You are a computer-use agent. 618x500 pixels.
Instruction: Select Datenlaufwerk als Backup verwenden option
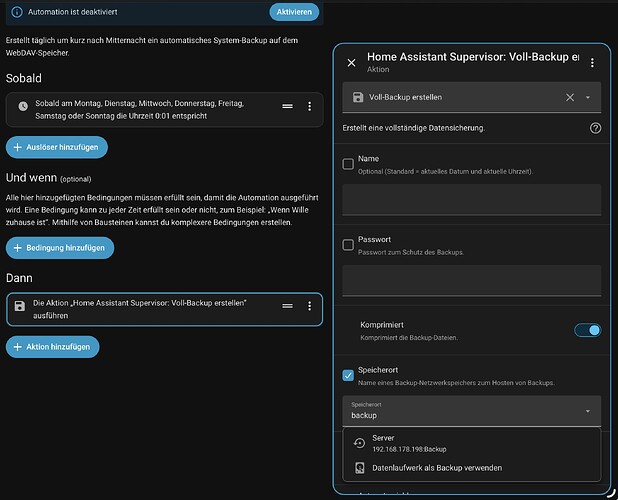click(x=472, y=468)
